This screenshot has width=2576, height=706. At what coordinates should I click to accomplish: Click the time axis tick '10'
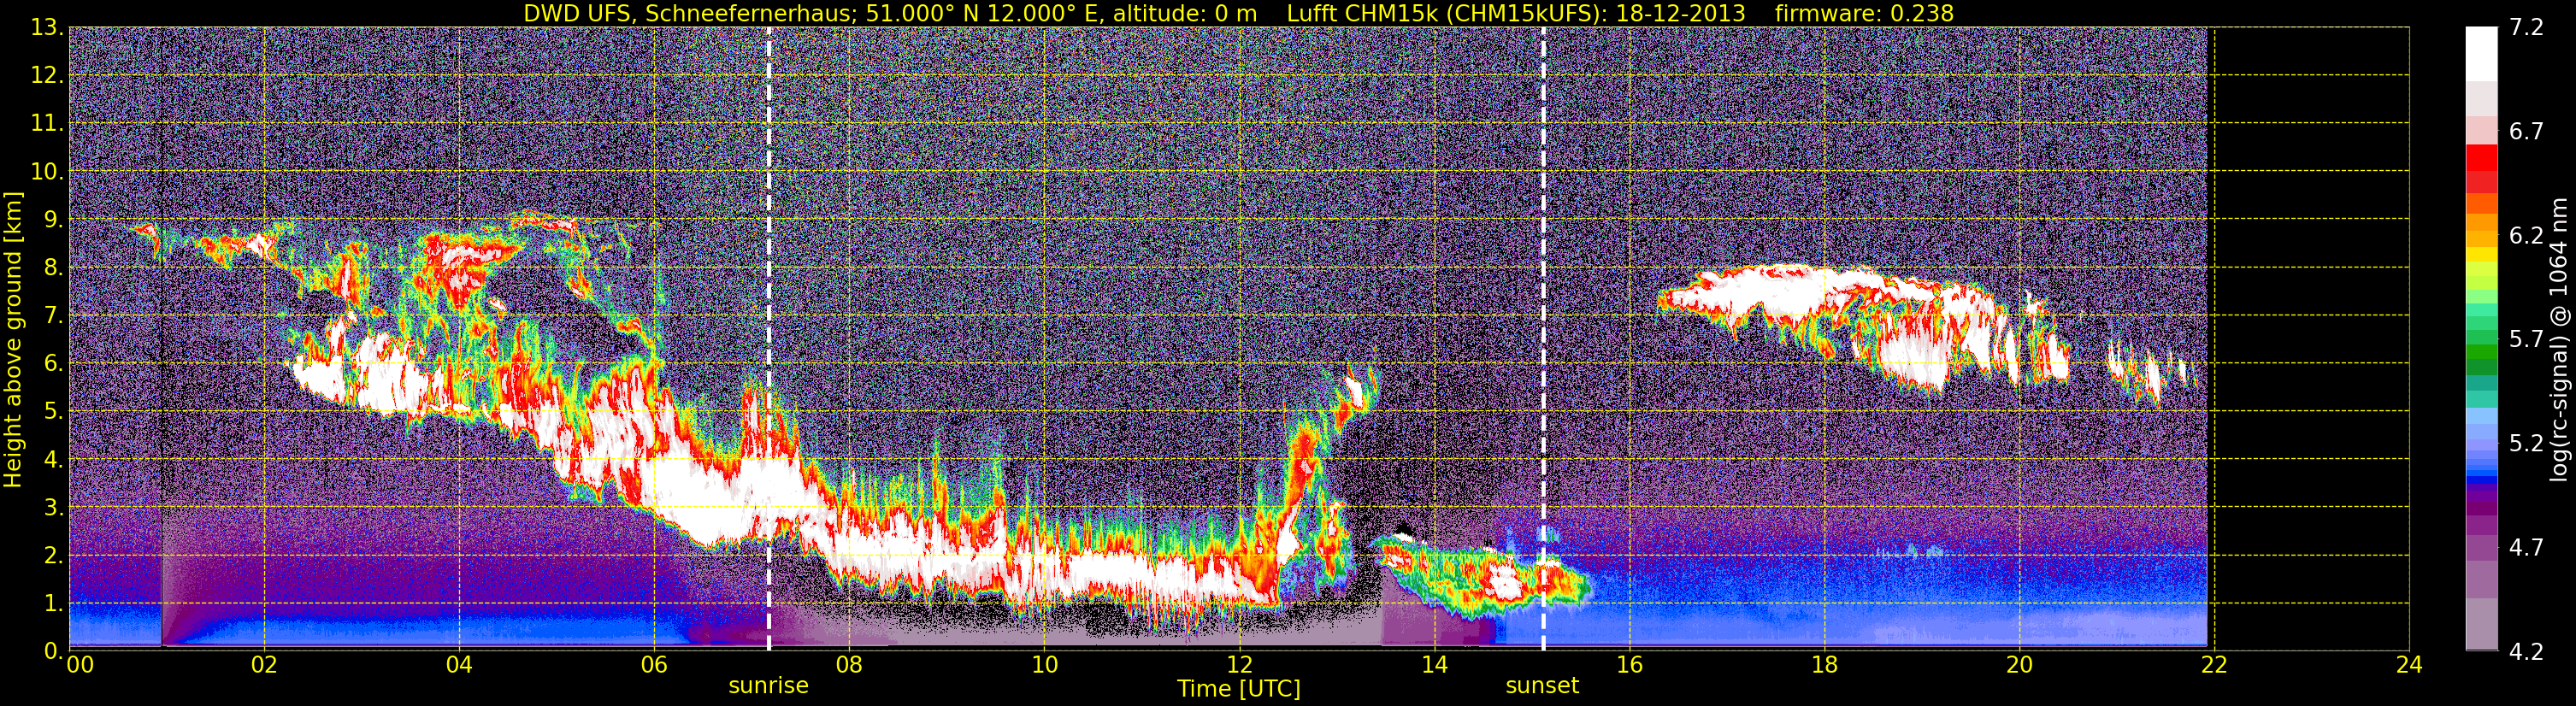click(1044, 665)
